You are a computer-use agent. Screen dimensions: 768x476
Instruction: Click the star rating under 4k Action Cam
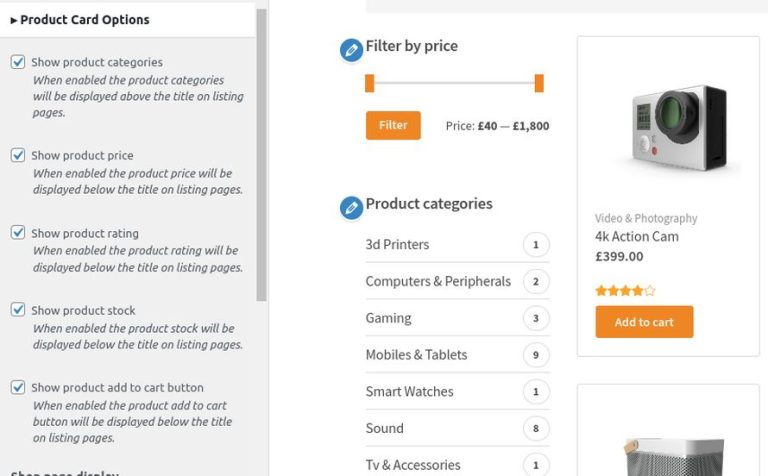tap(625, 291)
